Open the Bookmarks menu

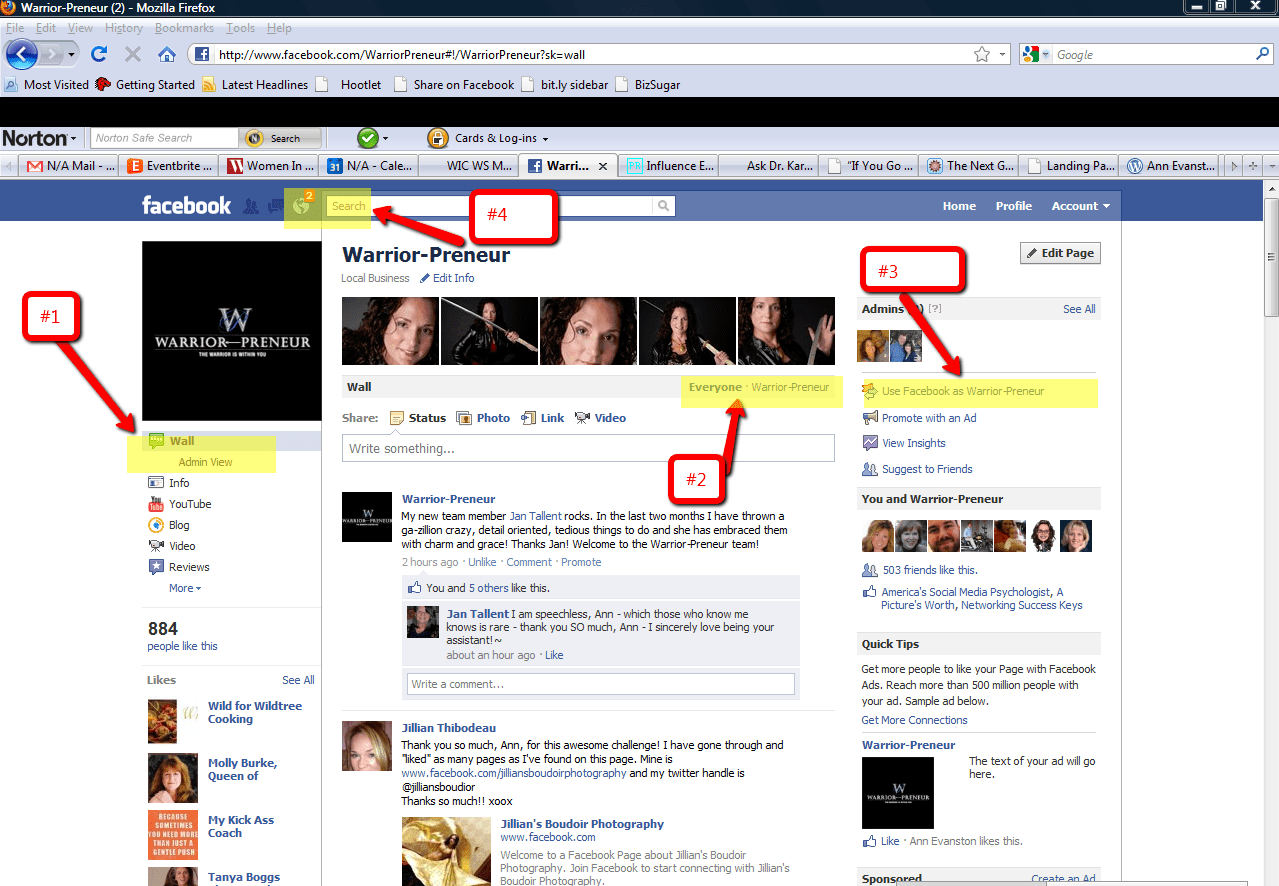[184, 28]
